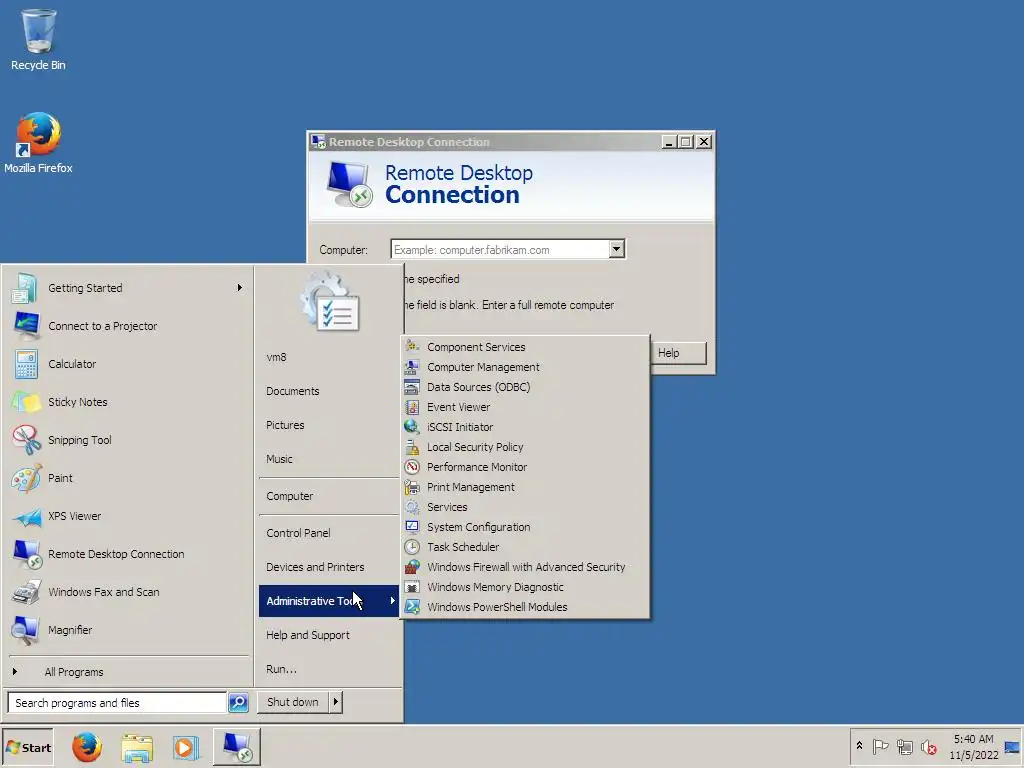Launch the Calculator icon
Viewport: 1024px width, 768px height.
[x=26, y=364]
